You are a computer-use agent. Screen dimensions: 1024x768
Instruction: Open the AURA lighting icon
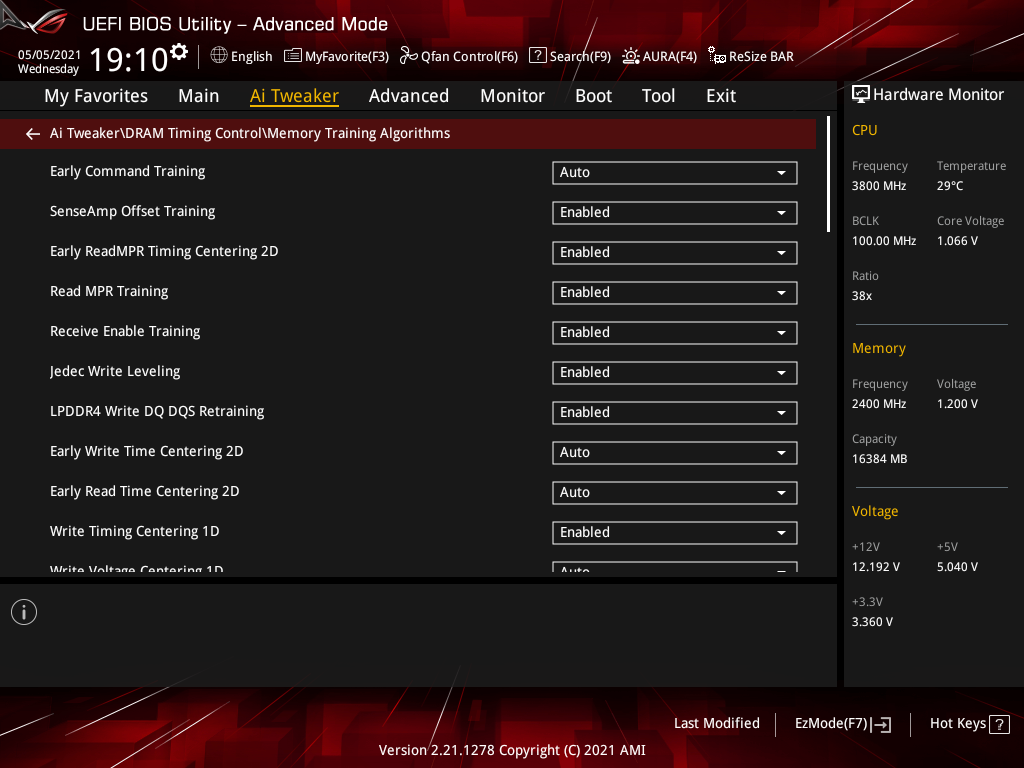pyautogui.click(x=630, y=56)
